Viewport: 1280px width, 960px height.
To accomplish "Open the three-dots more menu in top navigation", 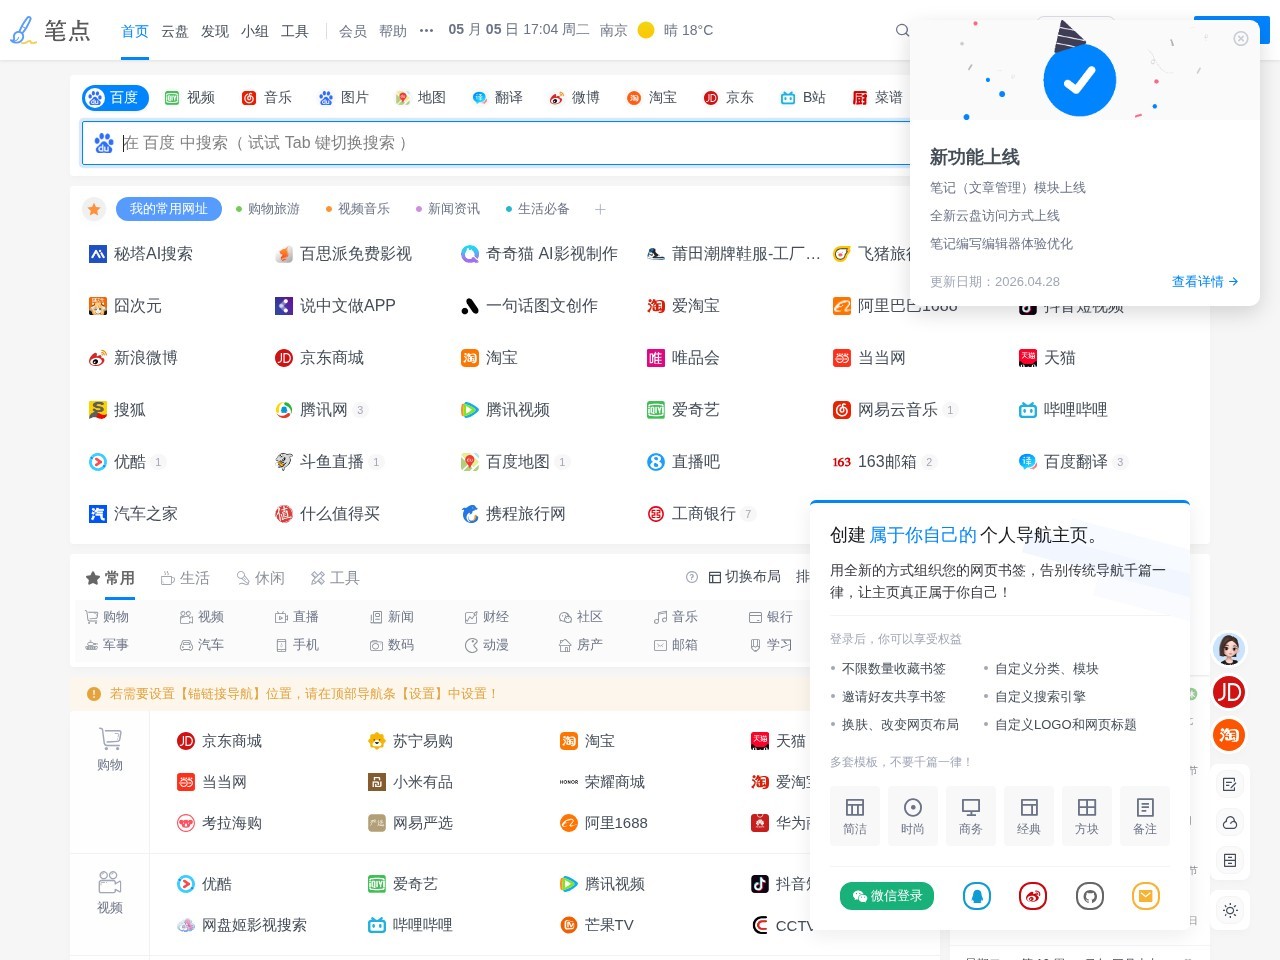I will pos(427,30).
